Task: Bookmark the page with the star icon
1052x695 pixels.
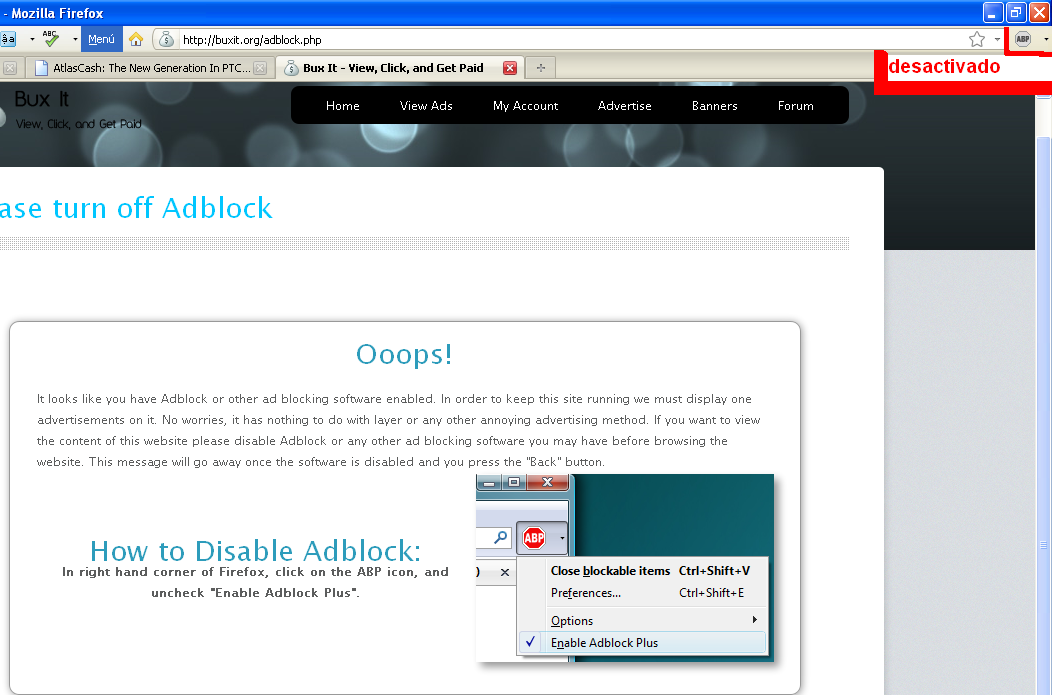Action: click(x=977, y=40)
